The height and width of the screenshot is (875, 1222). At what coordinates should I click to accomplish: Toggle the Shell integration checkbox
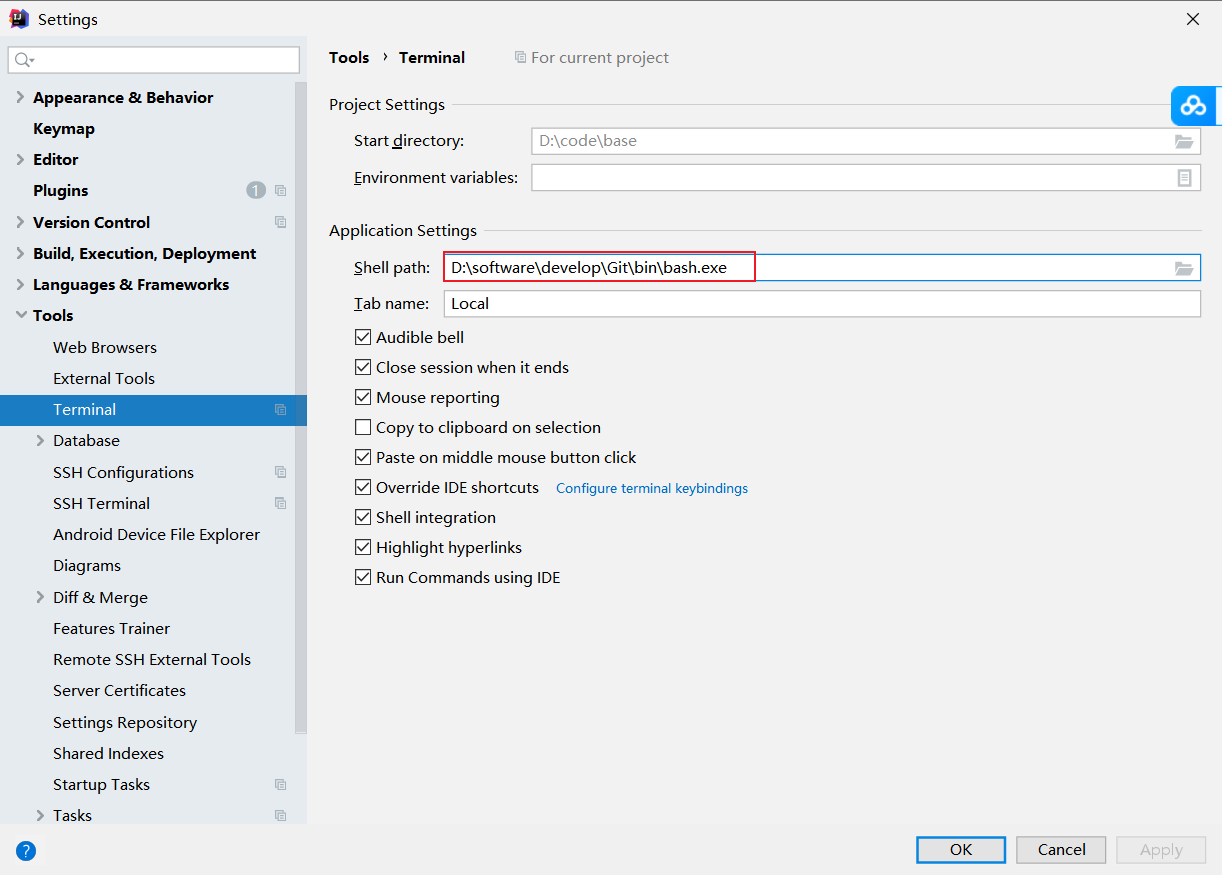point(363,518)
